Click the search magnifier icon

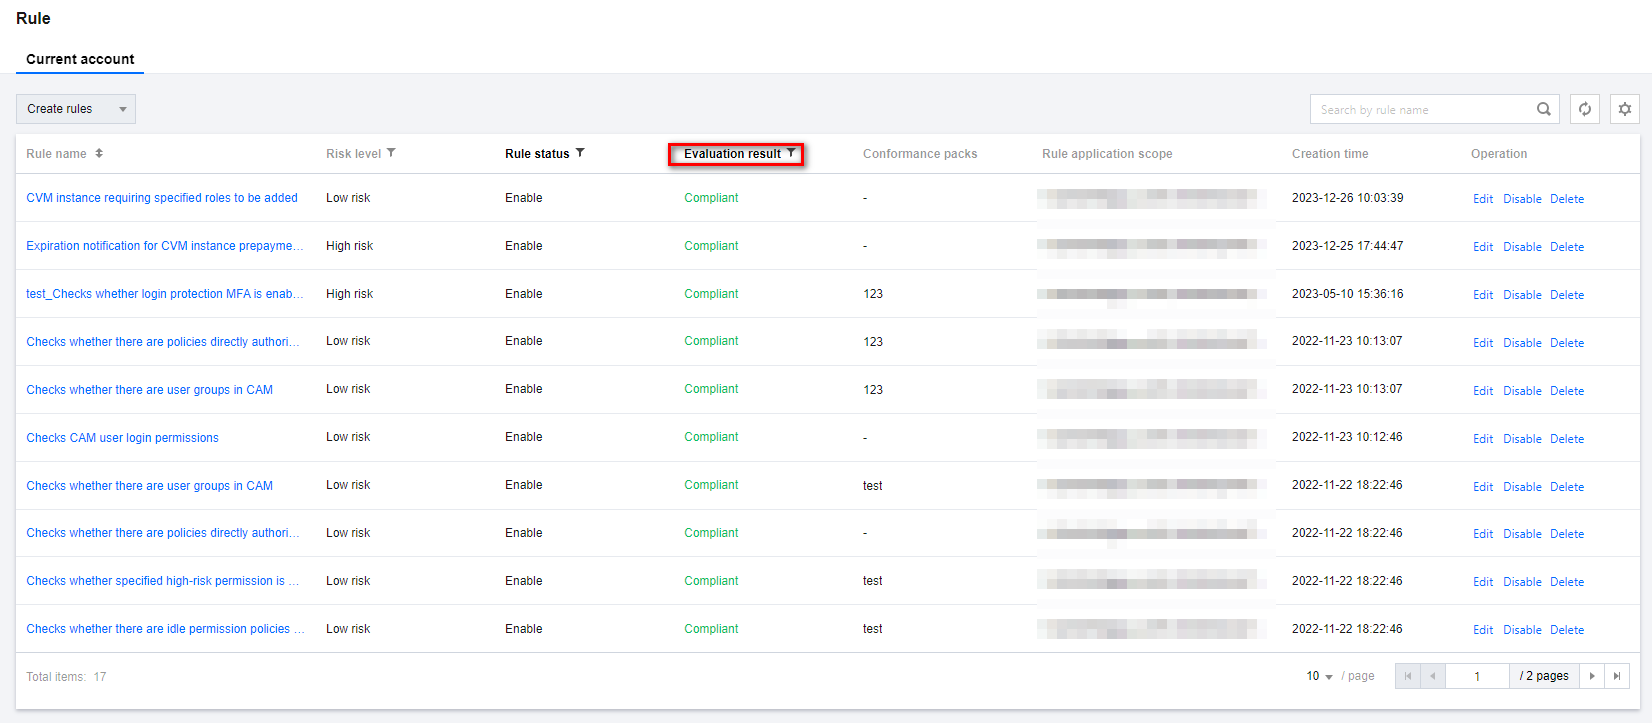click(x=1544, y=109)
